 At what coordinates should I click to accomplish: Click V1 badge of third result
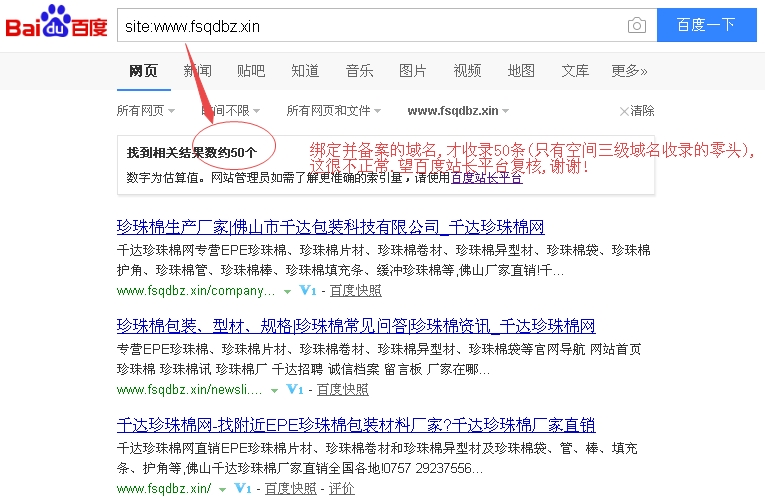coord(243,488)
